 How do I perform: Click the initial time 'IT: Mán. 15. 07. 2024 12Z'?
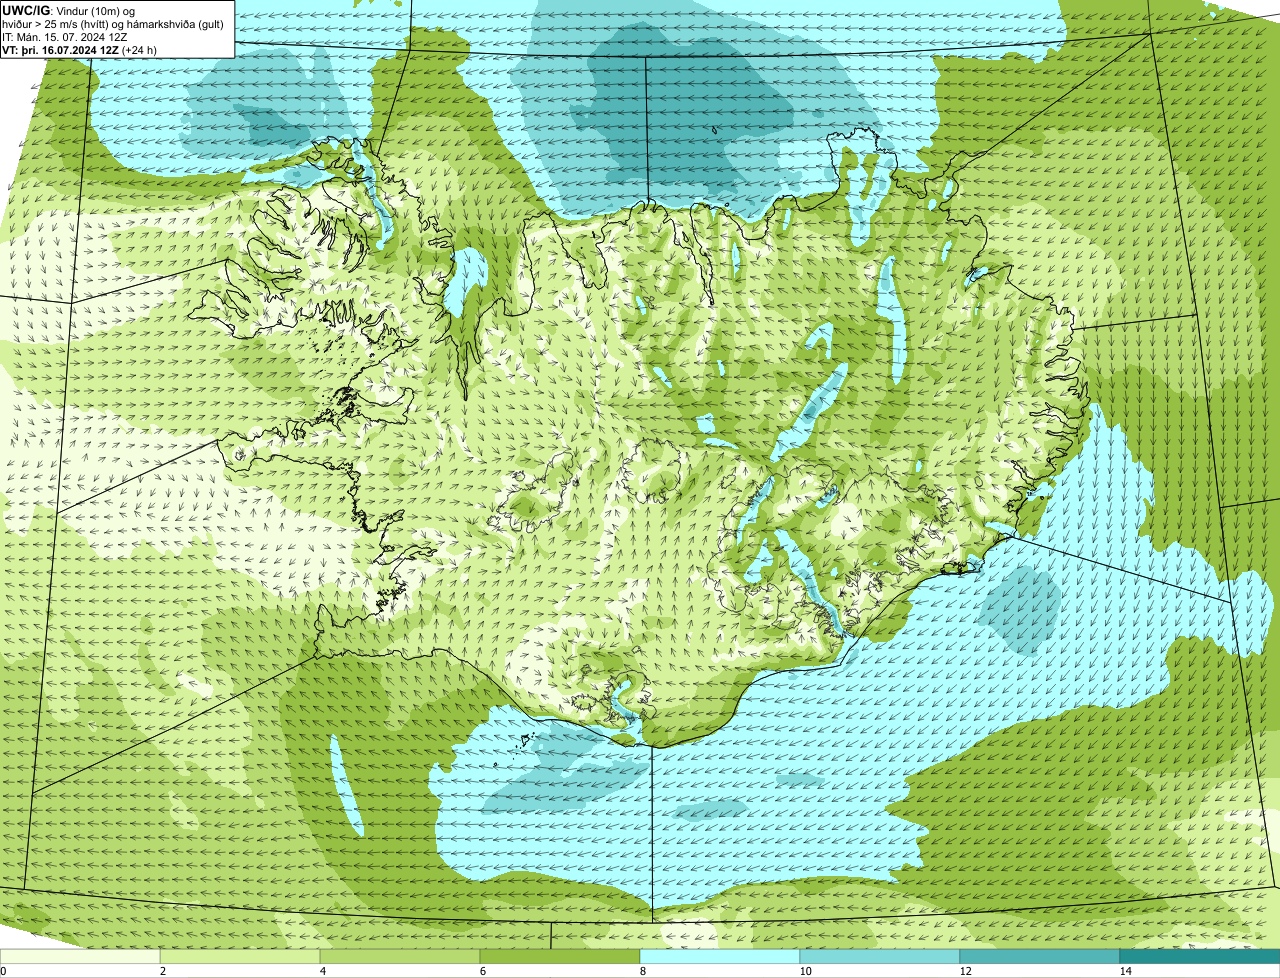pyautogui.click(x=64, y=36)
